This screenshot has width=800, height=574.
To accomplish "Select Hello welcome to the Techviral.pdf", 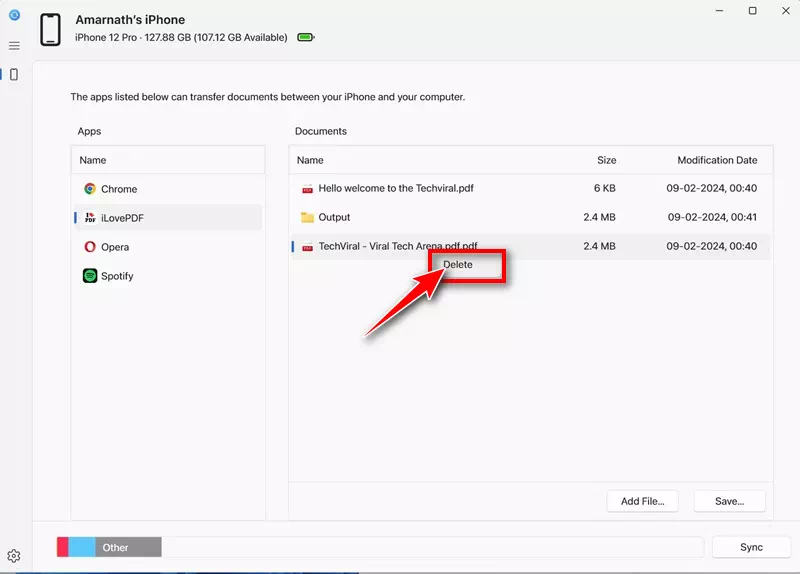I will [x=531, y=188].
